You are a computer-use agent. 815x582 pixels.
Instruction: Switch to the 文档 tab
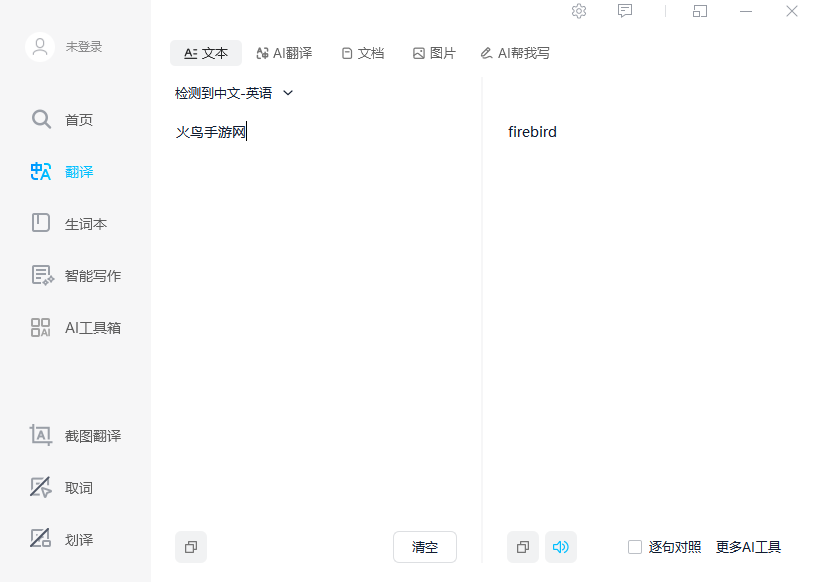363,53
